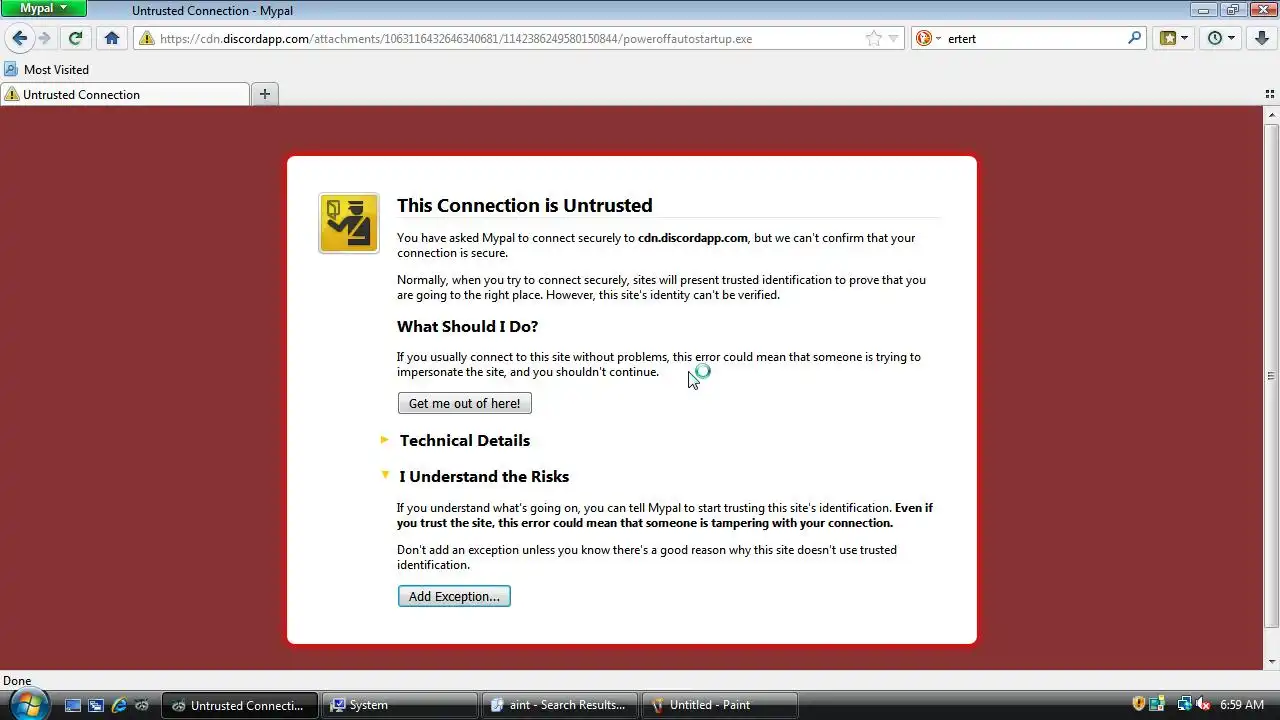Click the bold cdn.discordapp.com text
The height and width of the screenshot is (720, 1280).
[x=693, y=238]
